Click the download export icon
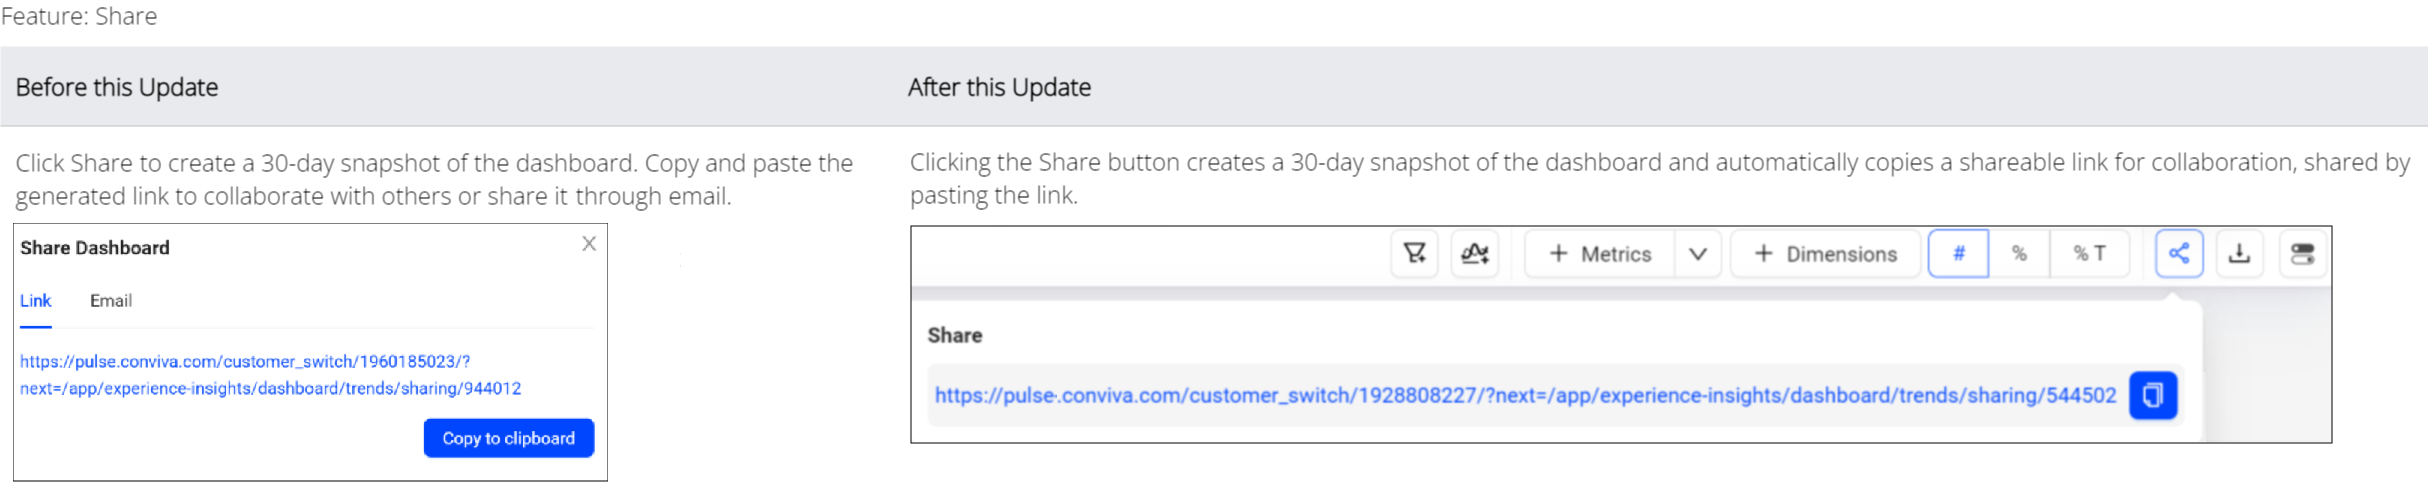The width and height of the screenshot is (2428, 487). 2240,254
